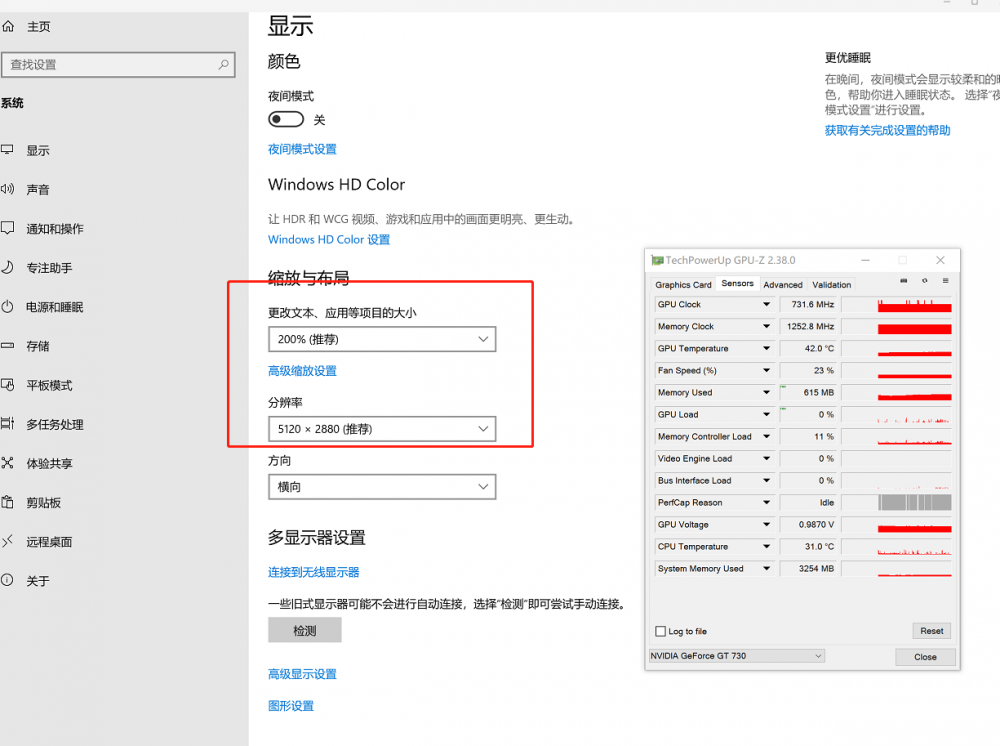Switch to the Advanced tab
Screen dimensions: 1000x746
click(x=783, y=285)
